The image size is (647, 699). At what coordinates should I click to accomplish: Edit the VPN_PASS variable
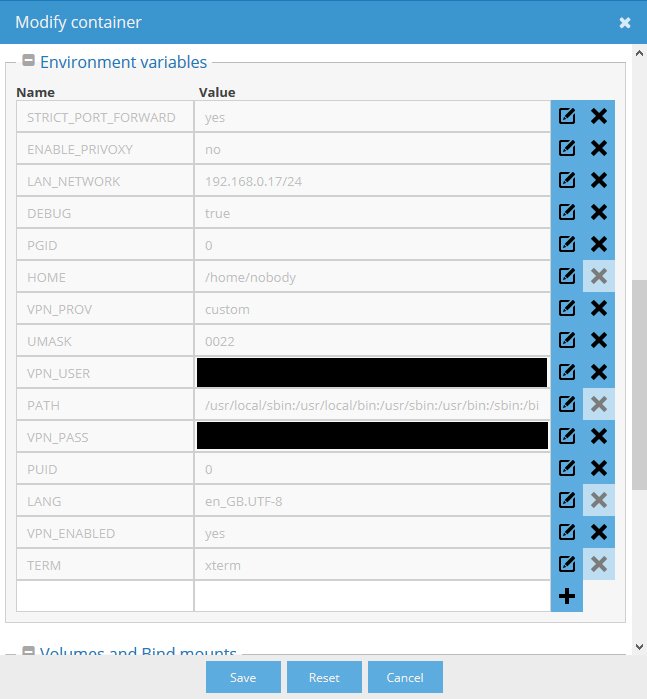567,436
